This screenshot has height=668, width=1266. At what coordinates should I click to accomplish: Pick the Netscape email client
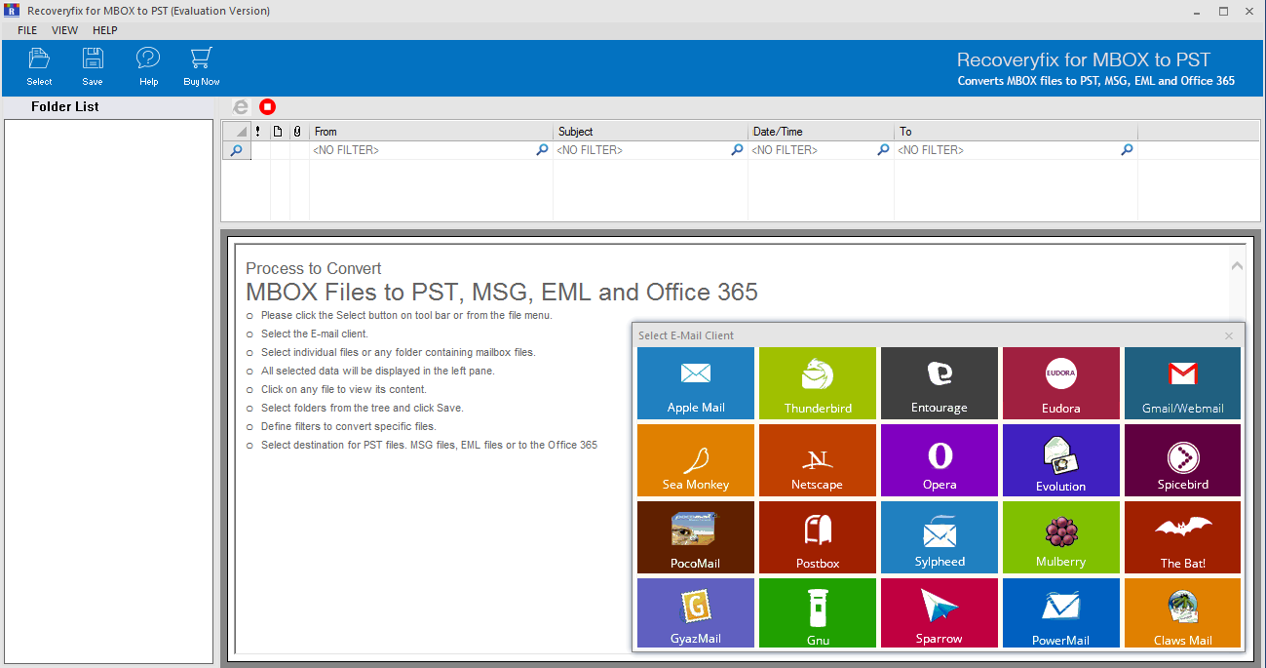818,460
